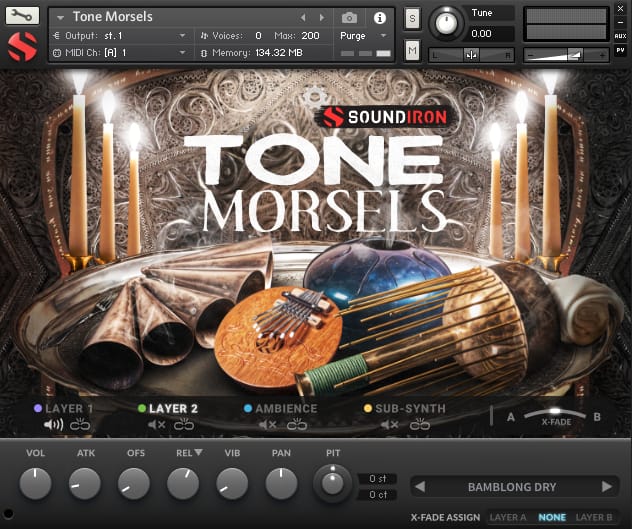Toggle the Solo S button
This screenshot has height=529, width=632.
(x=412, y=18)
